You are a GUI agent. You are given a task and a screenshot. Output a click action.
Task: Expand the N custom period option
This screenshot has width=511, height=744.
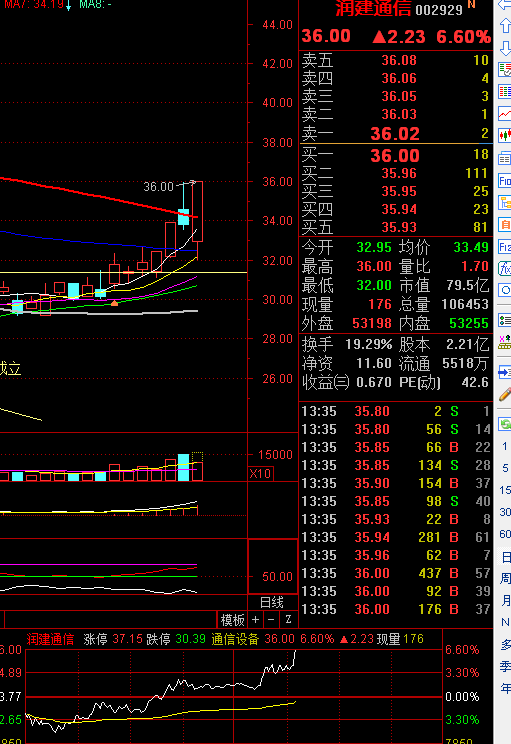tap(505, 622)
